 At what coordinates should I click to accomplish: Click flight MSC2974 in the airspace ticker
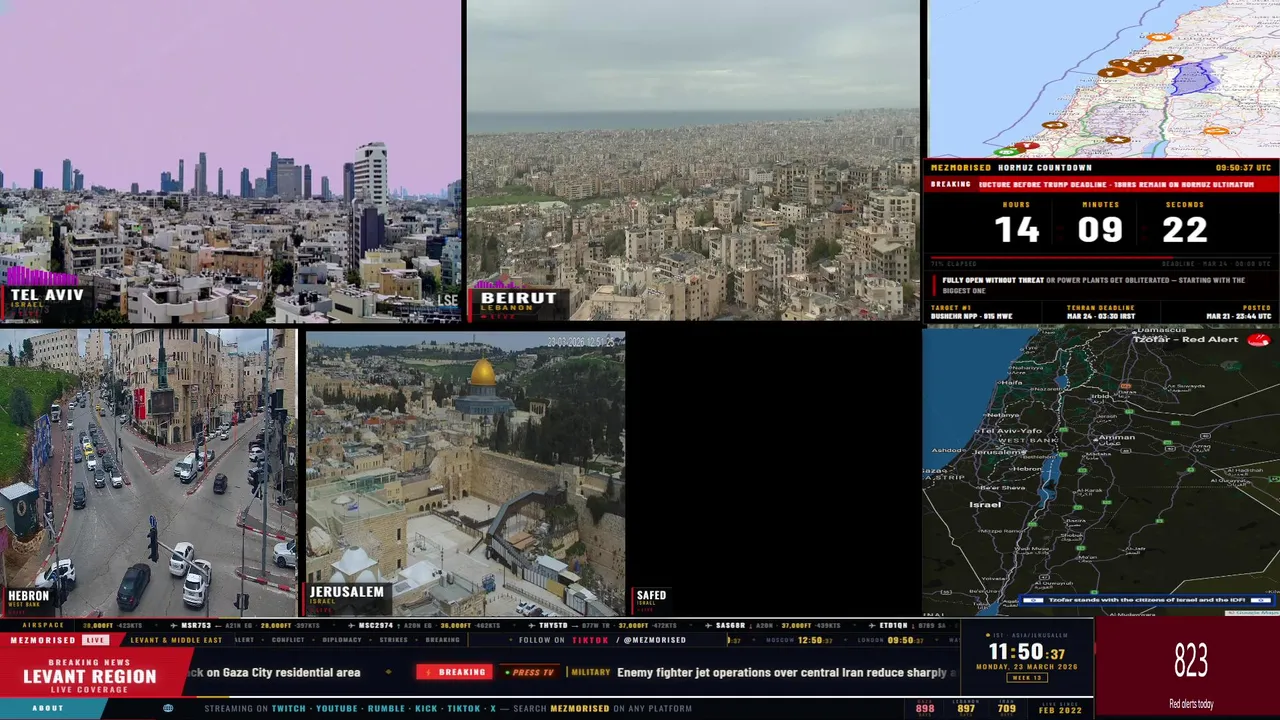376,625
